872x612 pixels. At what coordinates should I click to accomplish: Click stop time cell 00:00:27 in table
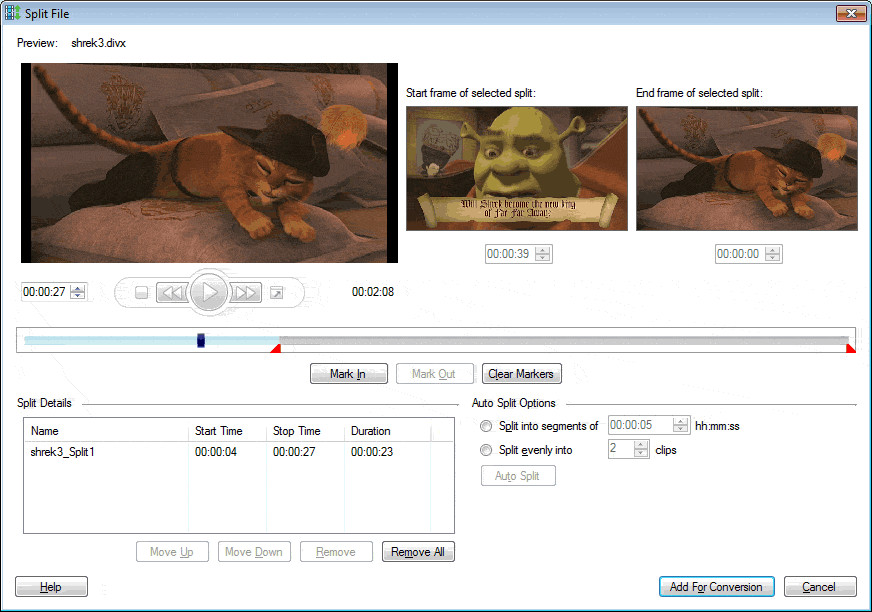(x=294, y=452)
